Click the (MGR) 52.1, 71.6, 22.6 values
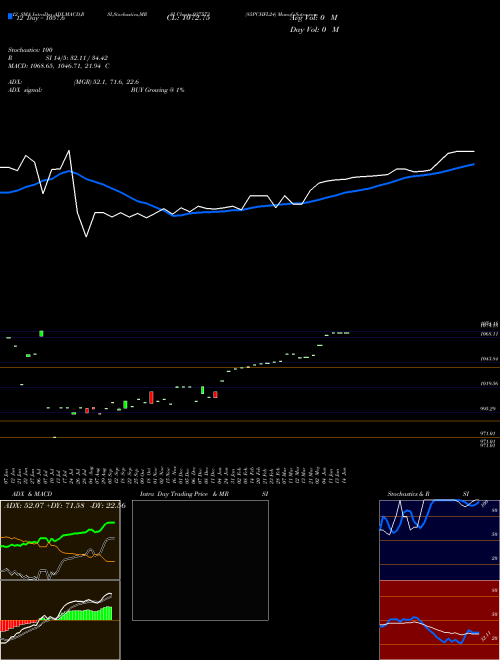Viewport: 500px width, 660px height. tap(106, 82)
